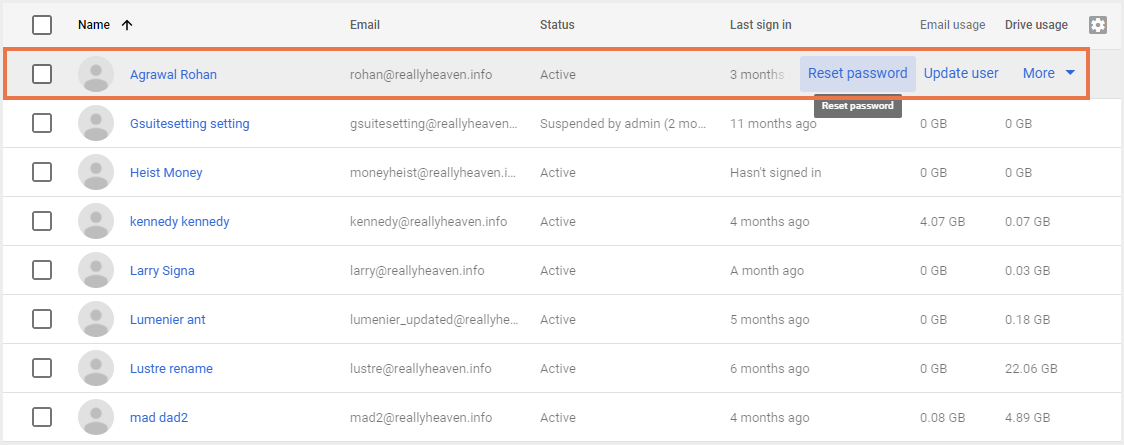Image resolution: width=1124 pixels, height=445 pixels.
Task: Click Agrawal Rohan's avatar icon
Action: click(96, 74)
